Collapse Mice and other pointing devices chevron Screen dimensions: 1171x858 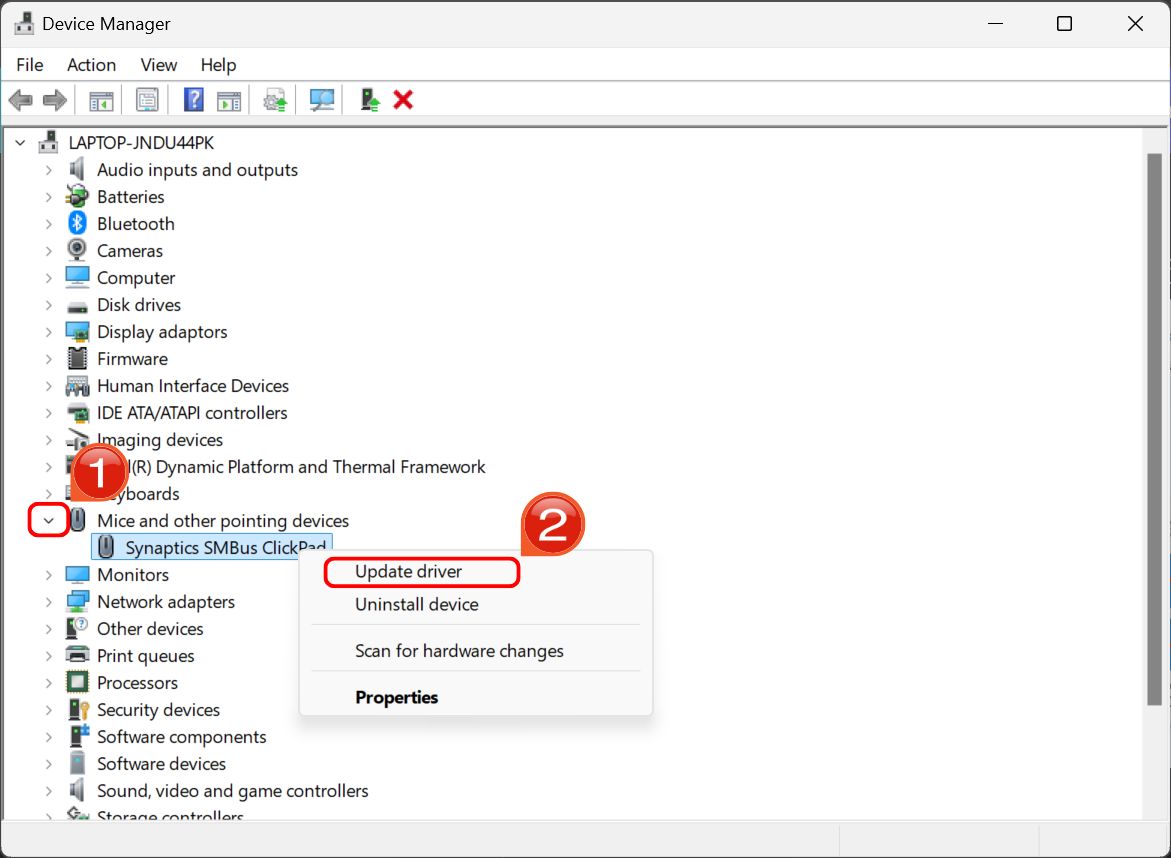[x=49, y=520]
